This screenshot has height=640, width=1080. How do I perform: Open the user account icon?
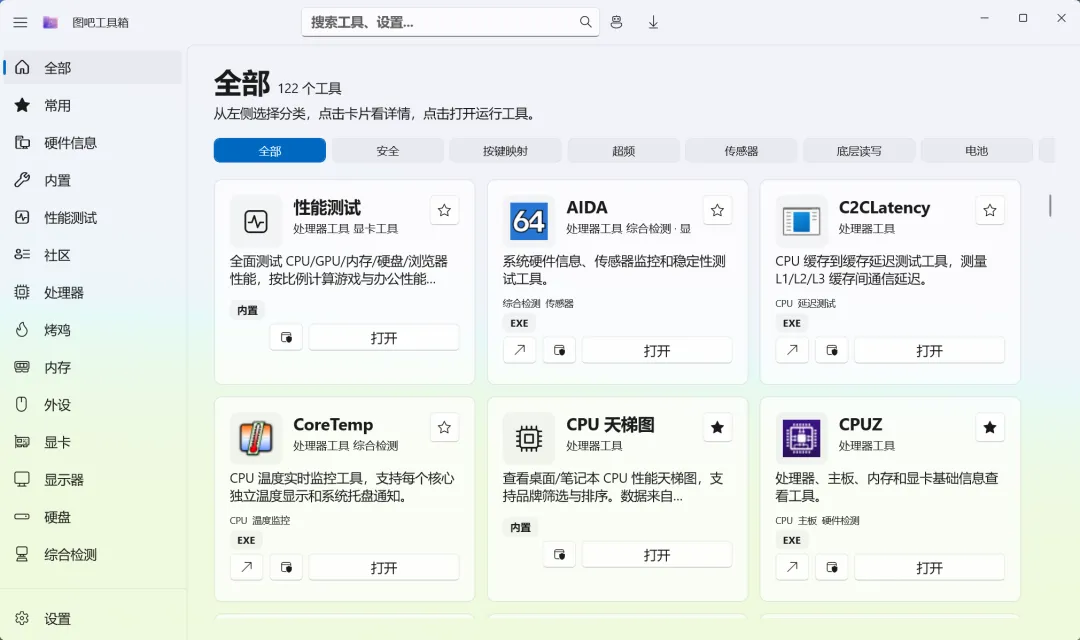click(x=616, y=22)
